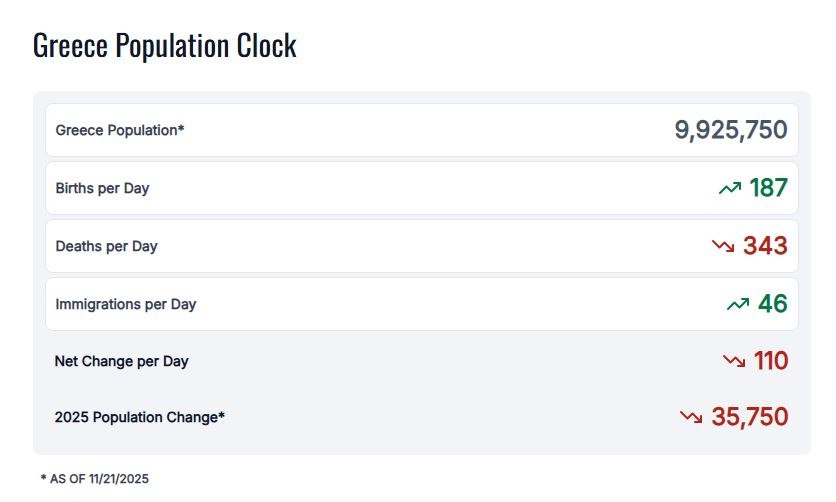Click the red downward trend icon beside Deaths
This screenshot has width=836, height=502.
[x=723, y=246]
